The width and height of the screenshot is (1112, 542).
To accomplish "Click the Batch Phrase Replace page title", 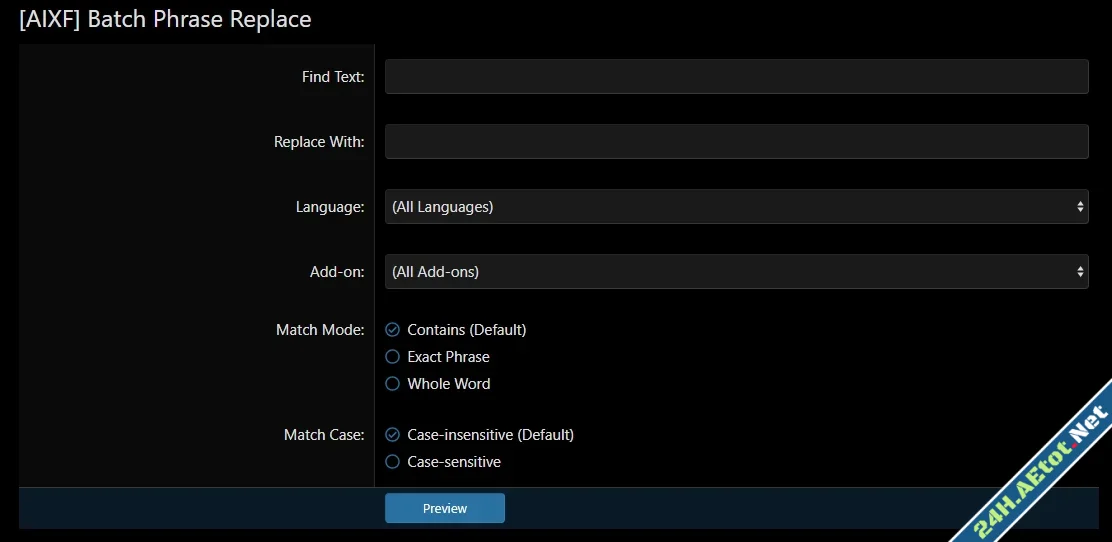I will (x=165, y=19).
